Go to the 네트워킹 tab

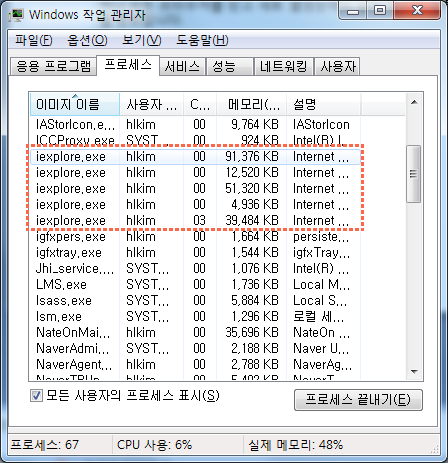[x=284, y=66]
